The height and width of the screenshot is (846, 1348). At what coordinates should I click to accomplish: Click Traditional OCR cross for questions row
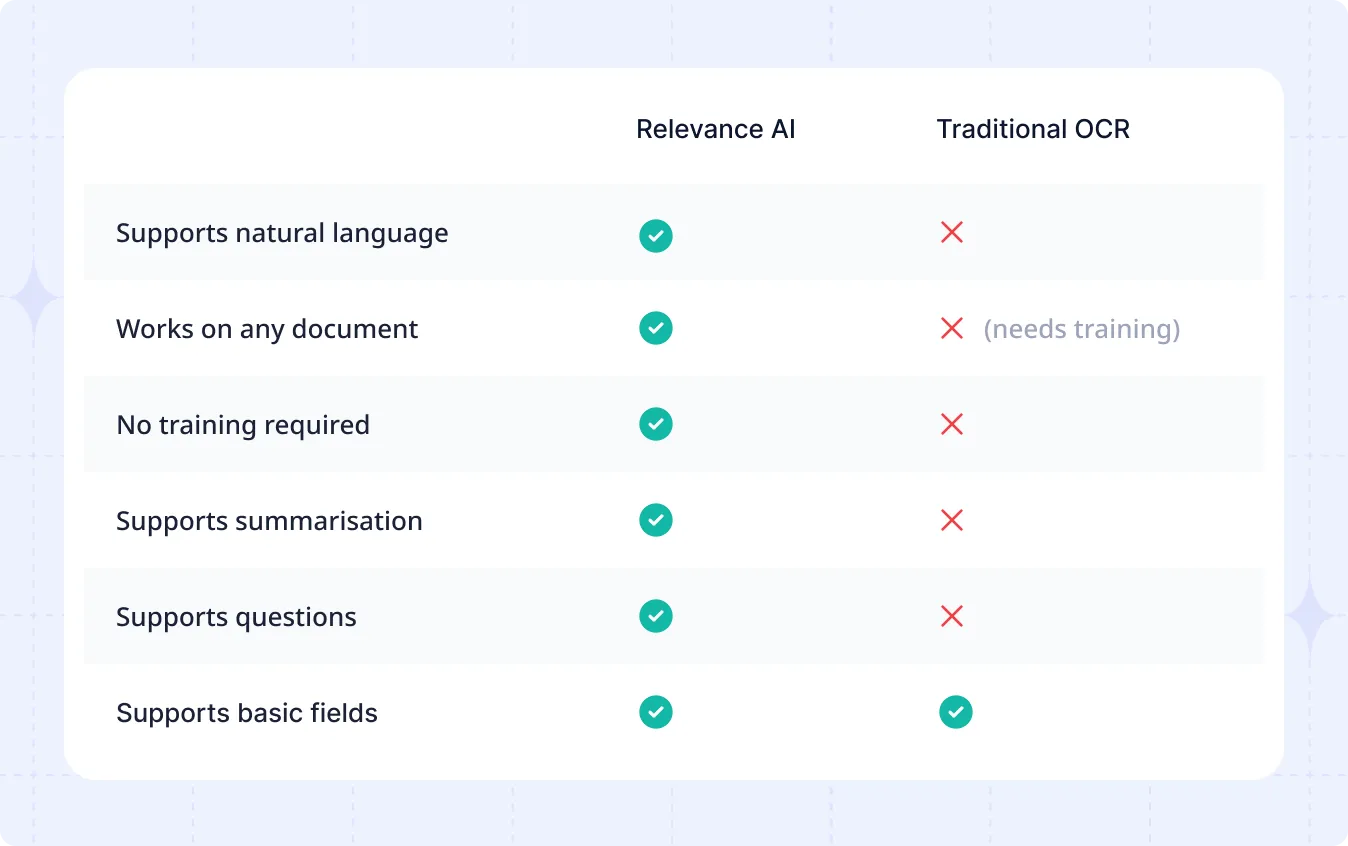952,616
